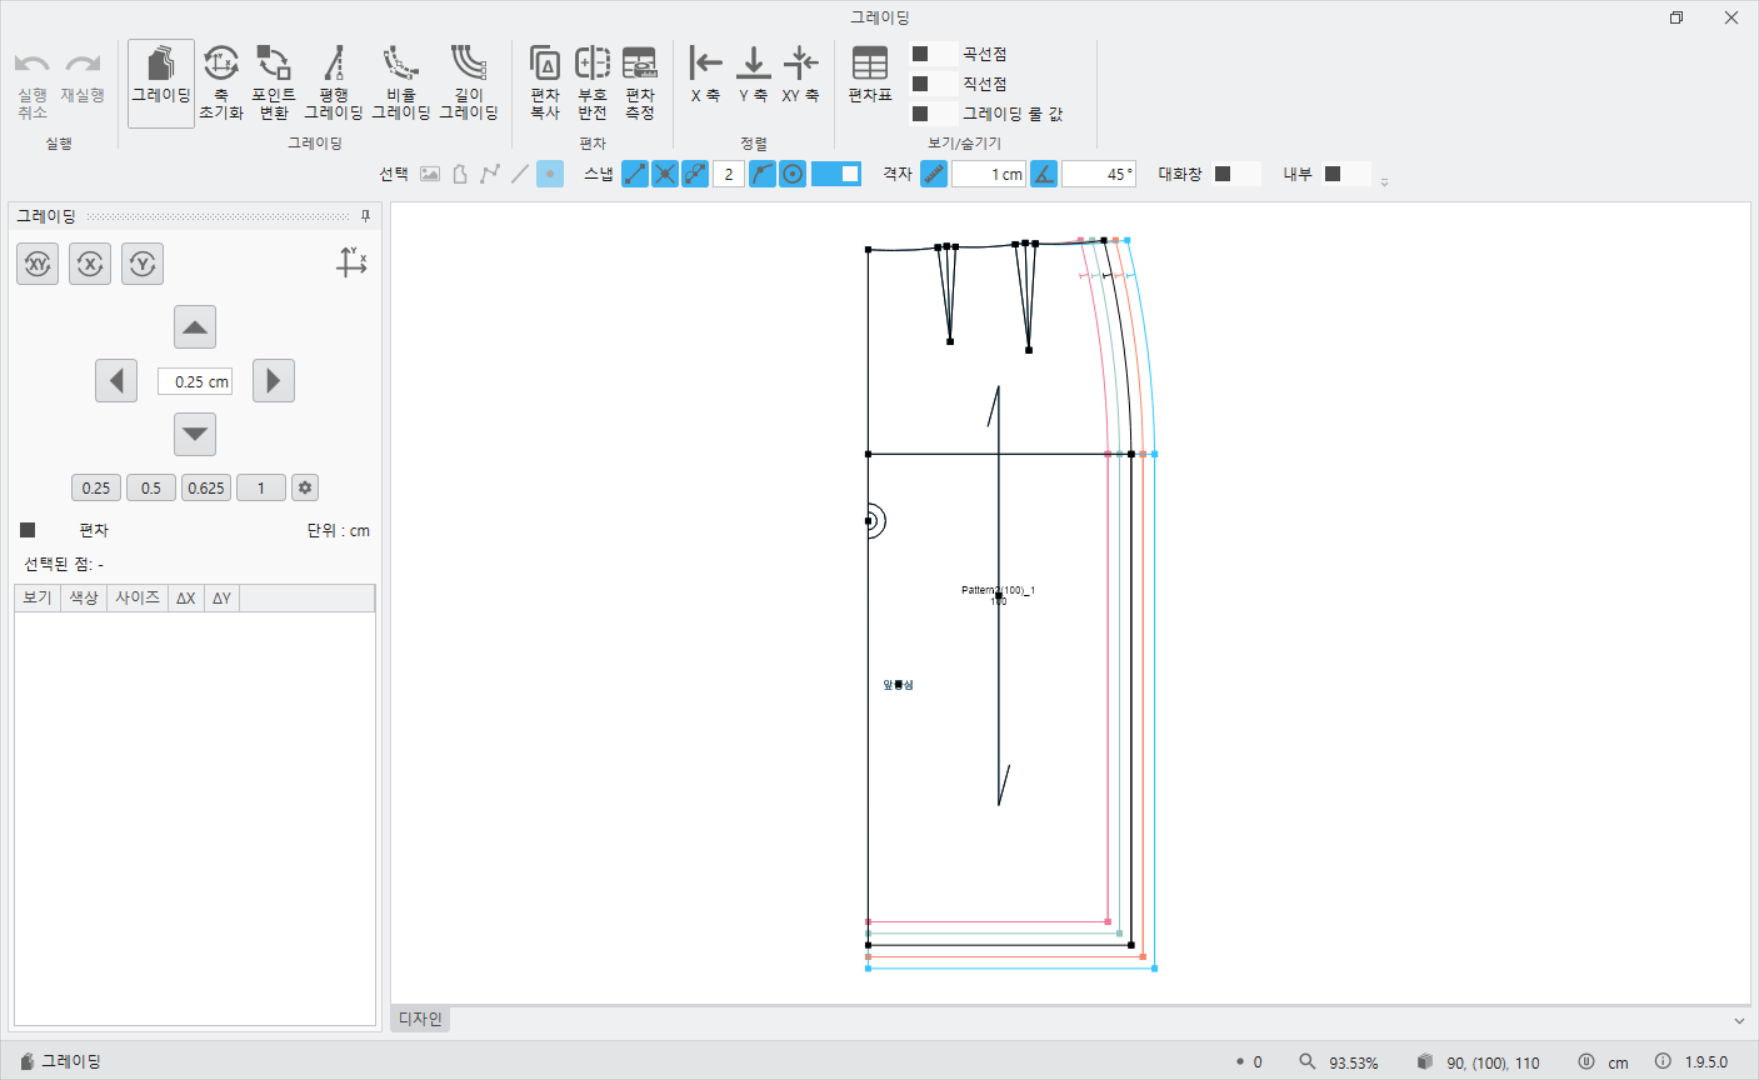This screenshot has height=1080, width=1759.
Task: Toggle 그레이딩 룰 값 switch
Action: [933, 114]
